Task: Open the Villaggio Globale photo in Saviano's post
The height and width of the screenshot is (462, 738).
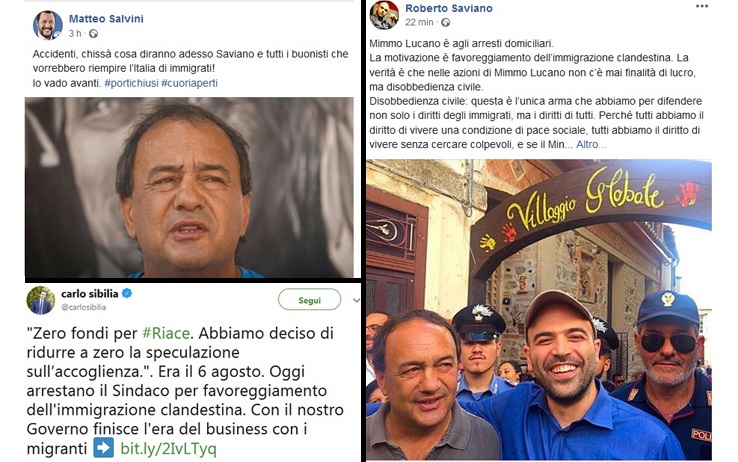Action: tap(539, 310)
